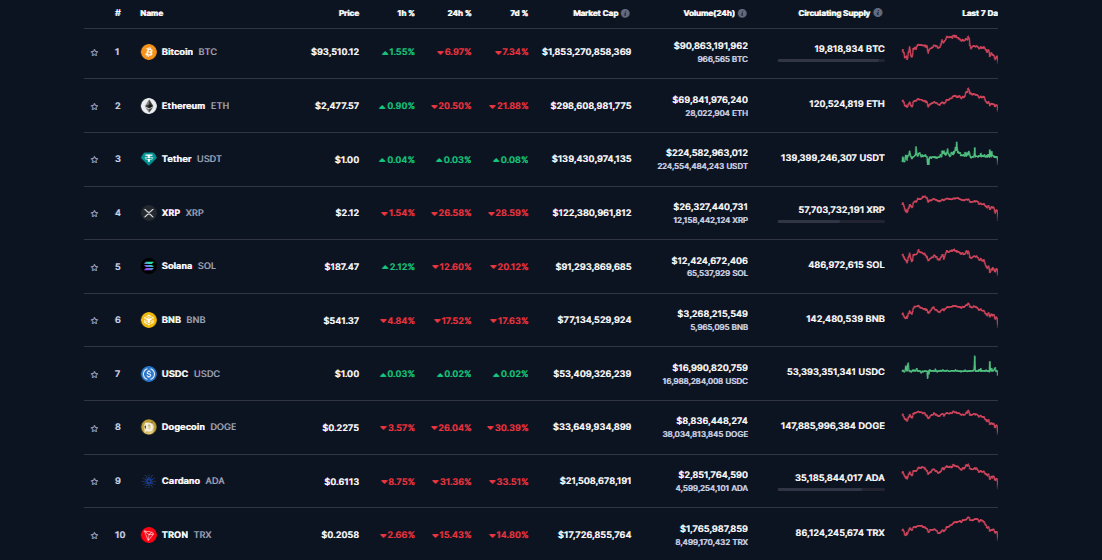Click the Bitcoin coin logo icon

pos(149,52)
